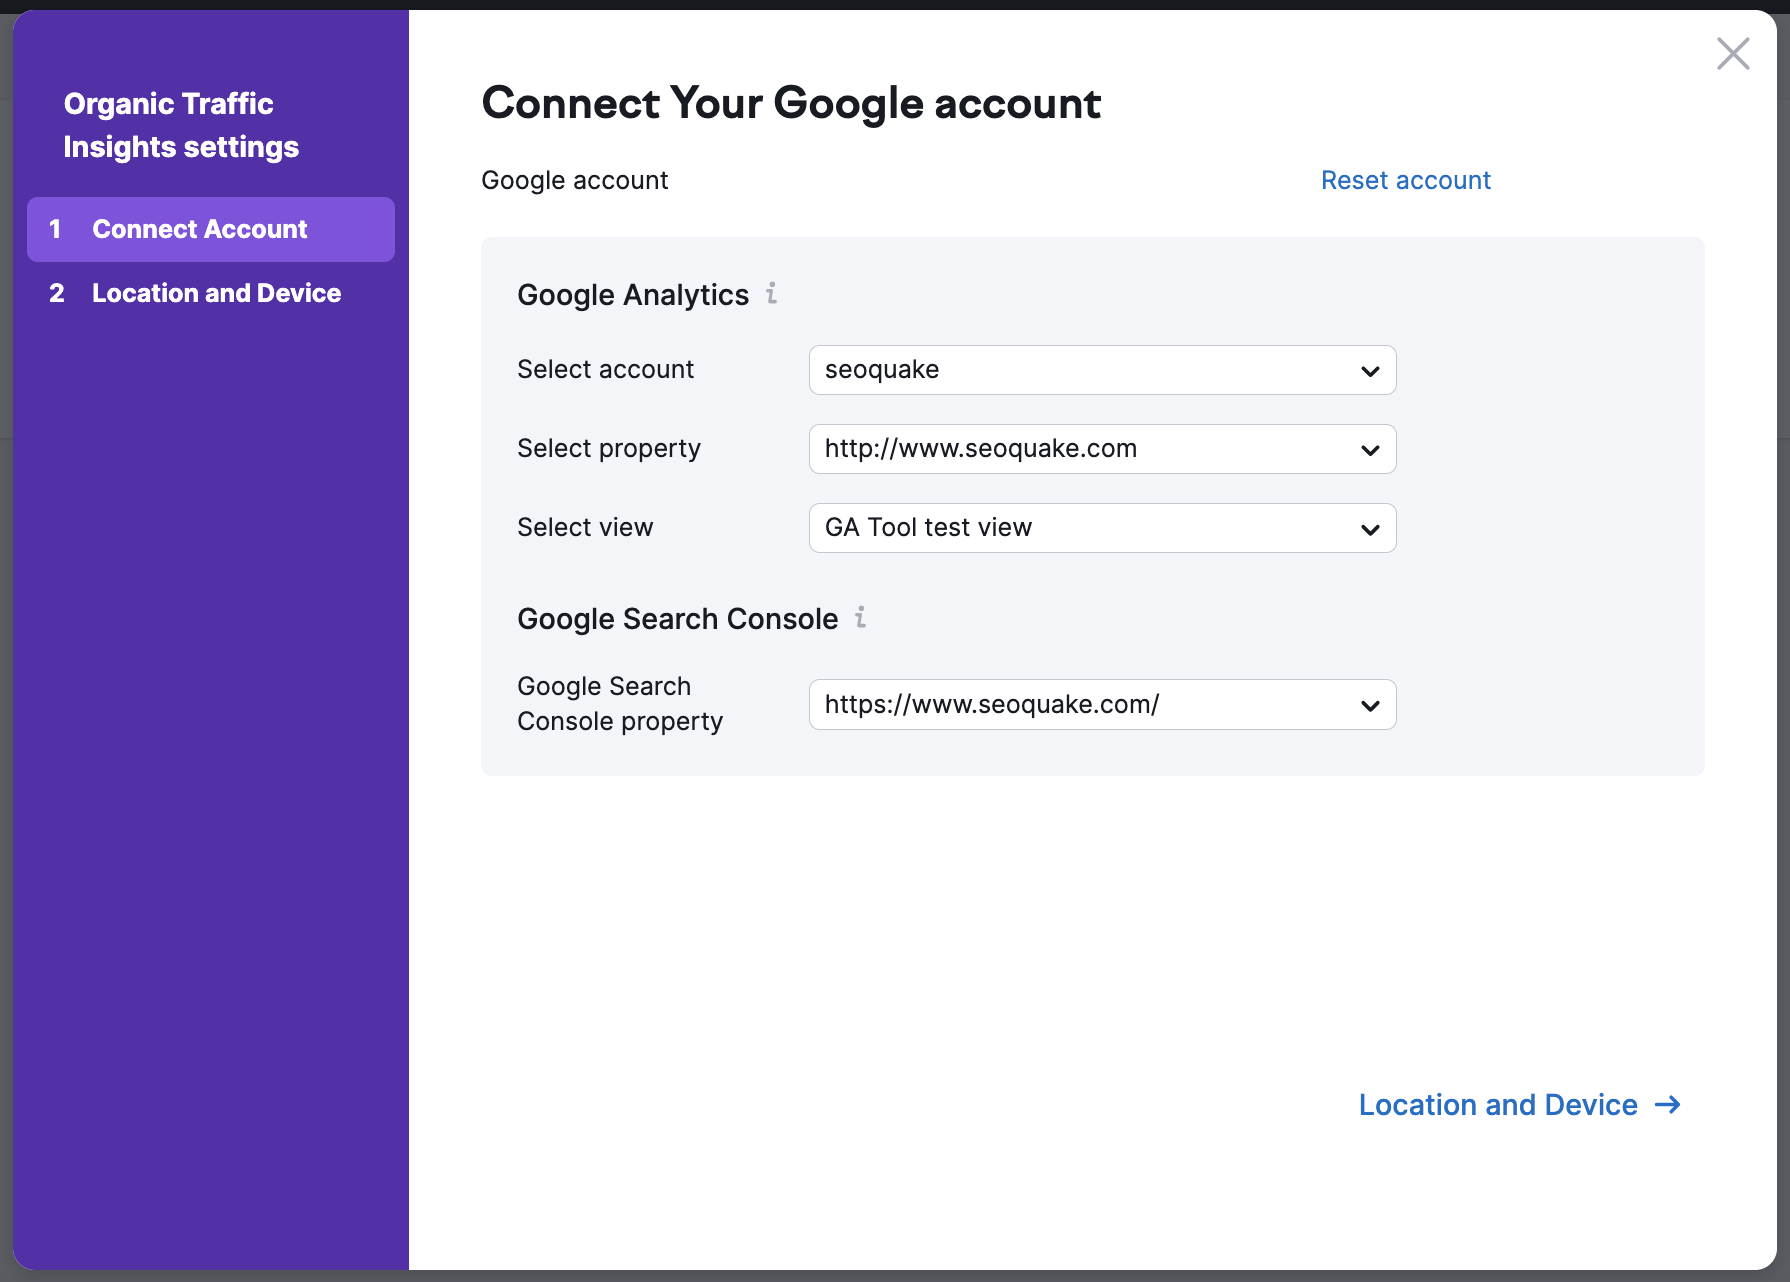Click the Organic Traffic Insights settings title
The image size is (1790, 1282).
coord(181,125)
